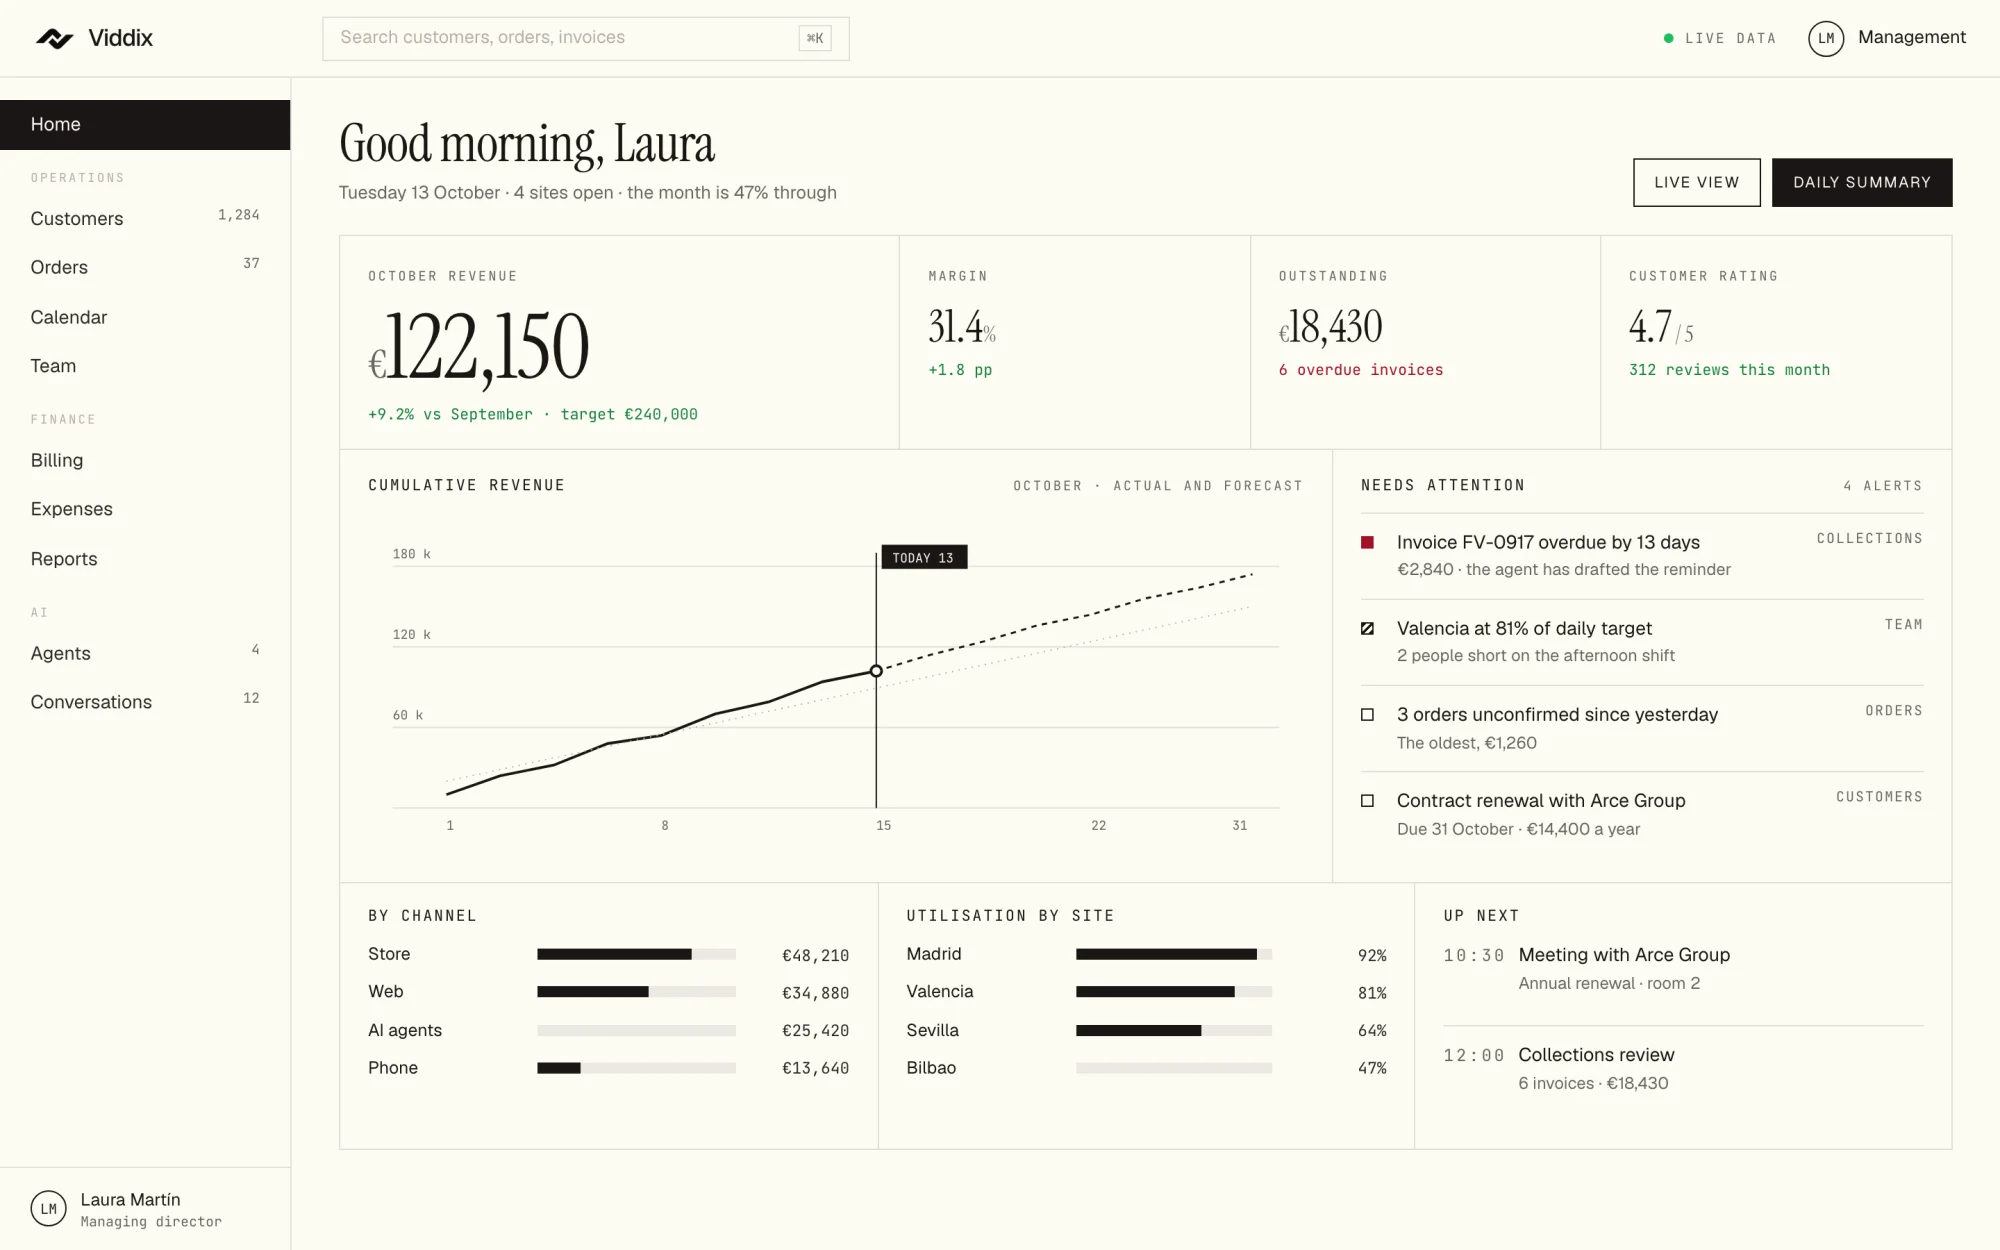Click the Live View button
This screenshot has width=2000, height=1250.
coord(1696,182)
